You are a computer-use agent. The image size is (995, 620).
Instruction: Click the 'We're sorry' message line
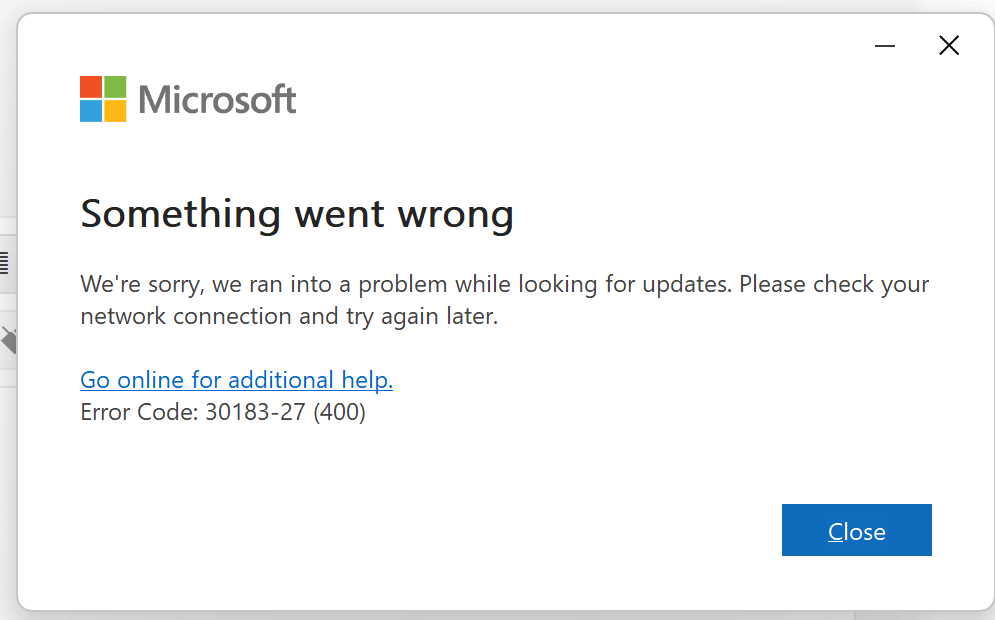point(504,284)
